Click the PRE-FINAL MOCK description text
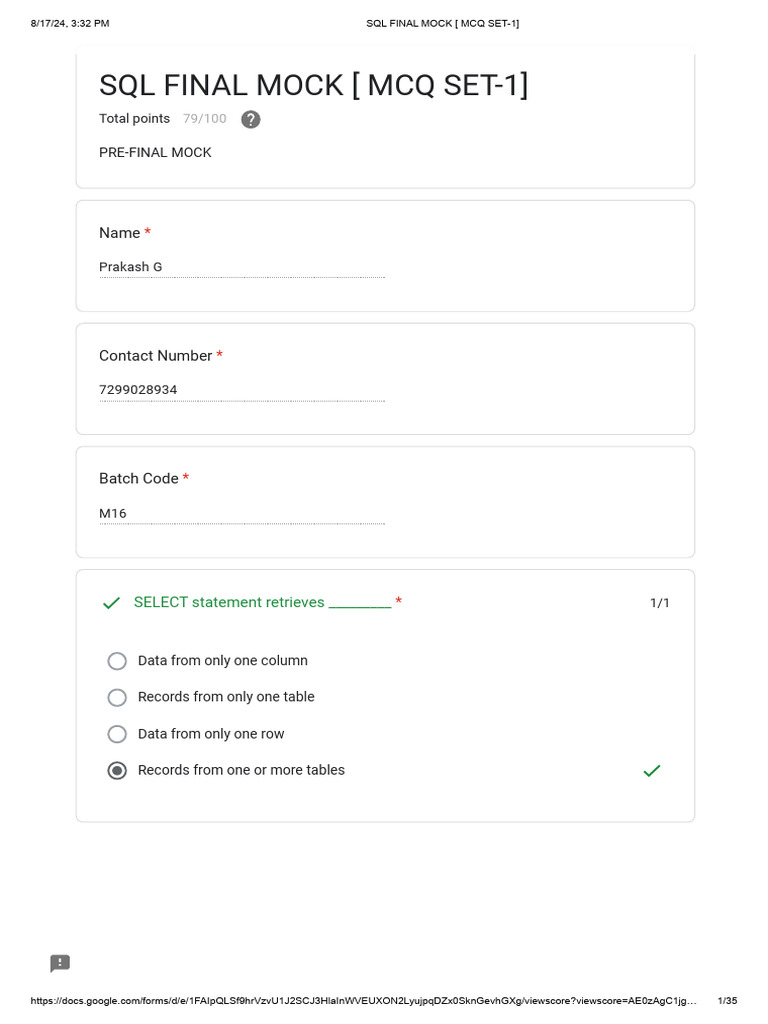768x1024 pixels. pyautogui.click(x=155, y=152)
